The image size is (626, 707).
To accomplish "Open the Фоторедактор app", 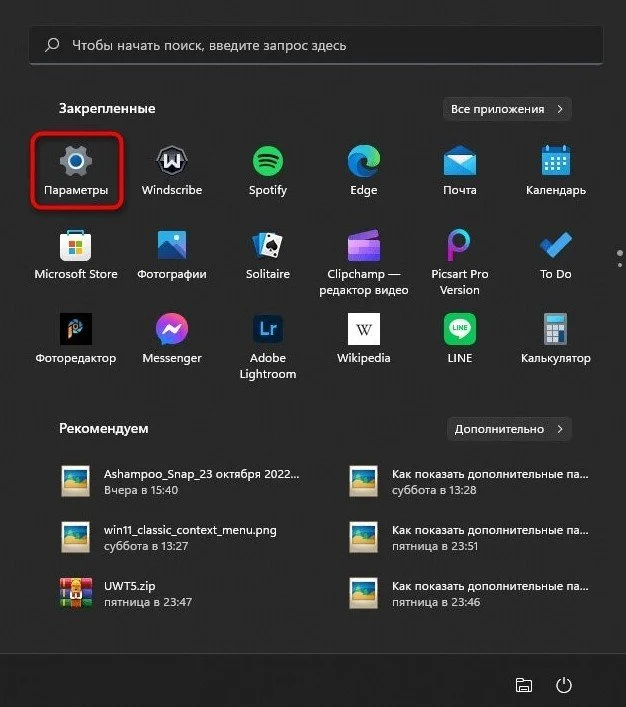I will click(x=76, y=339).
